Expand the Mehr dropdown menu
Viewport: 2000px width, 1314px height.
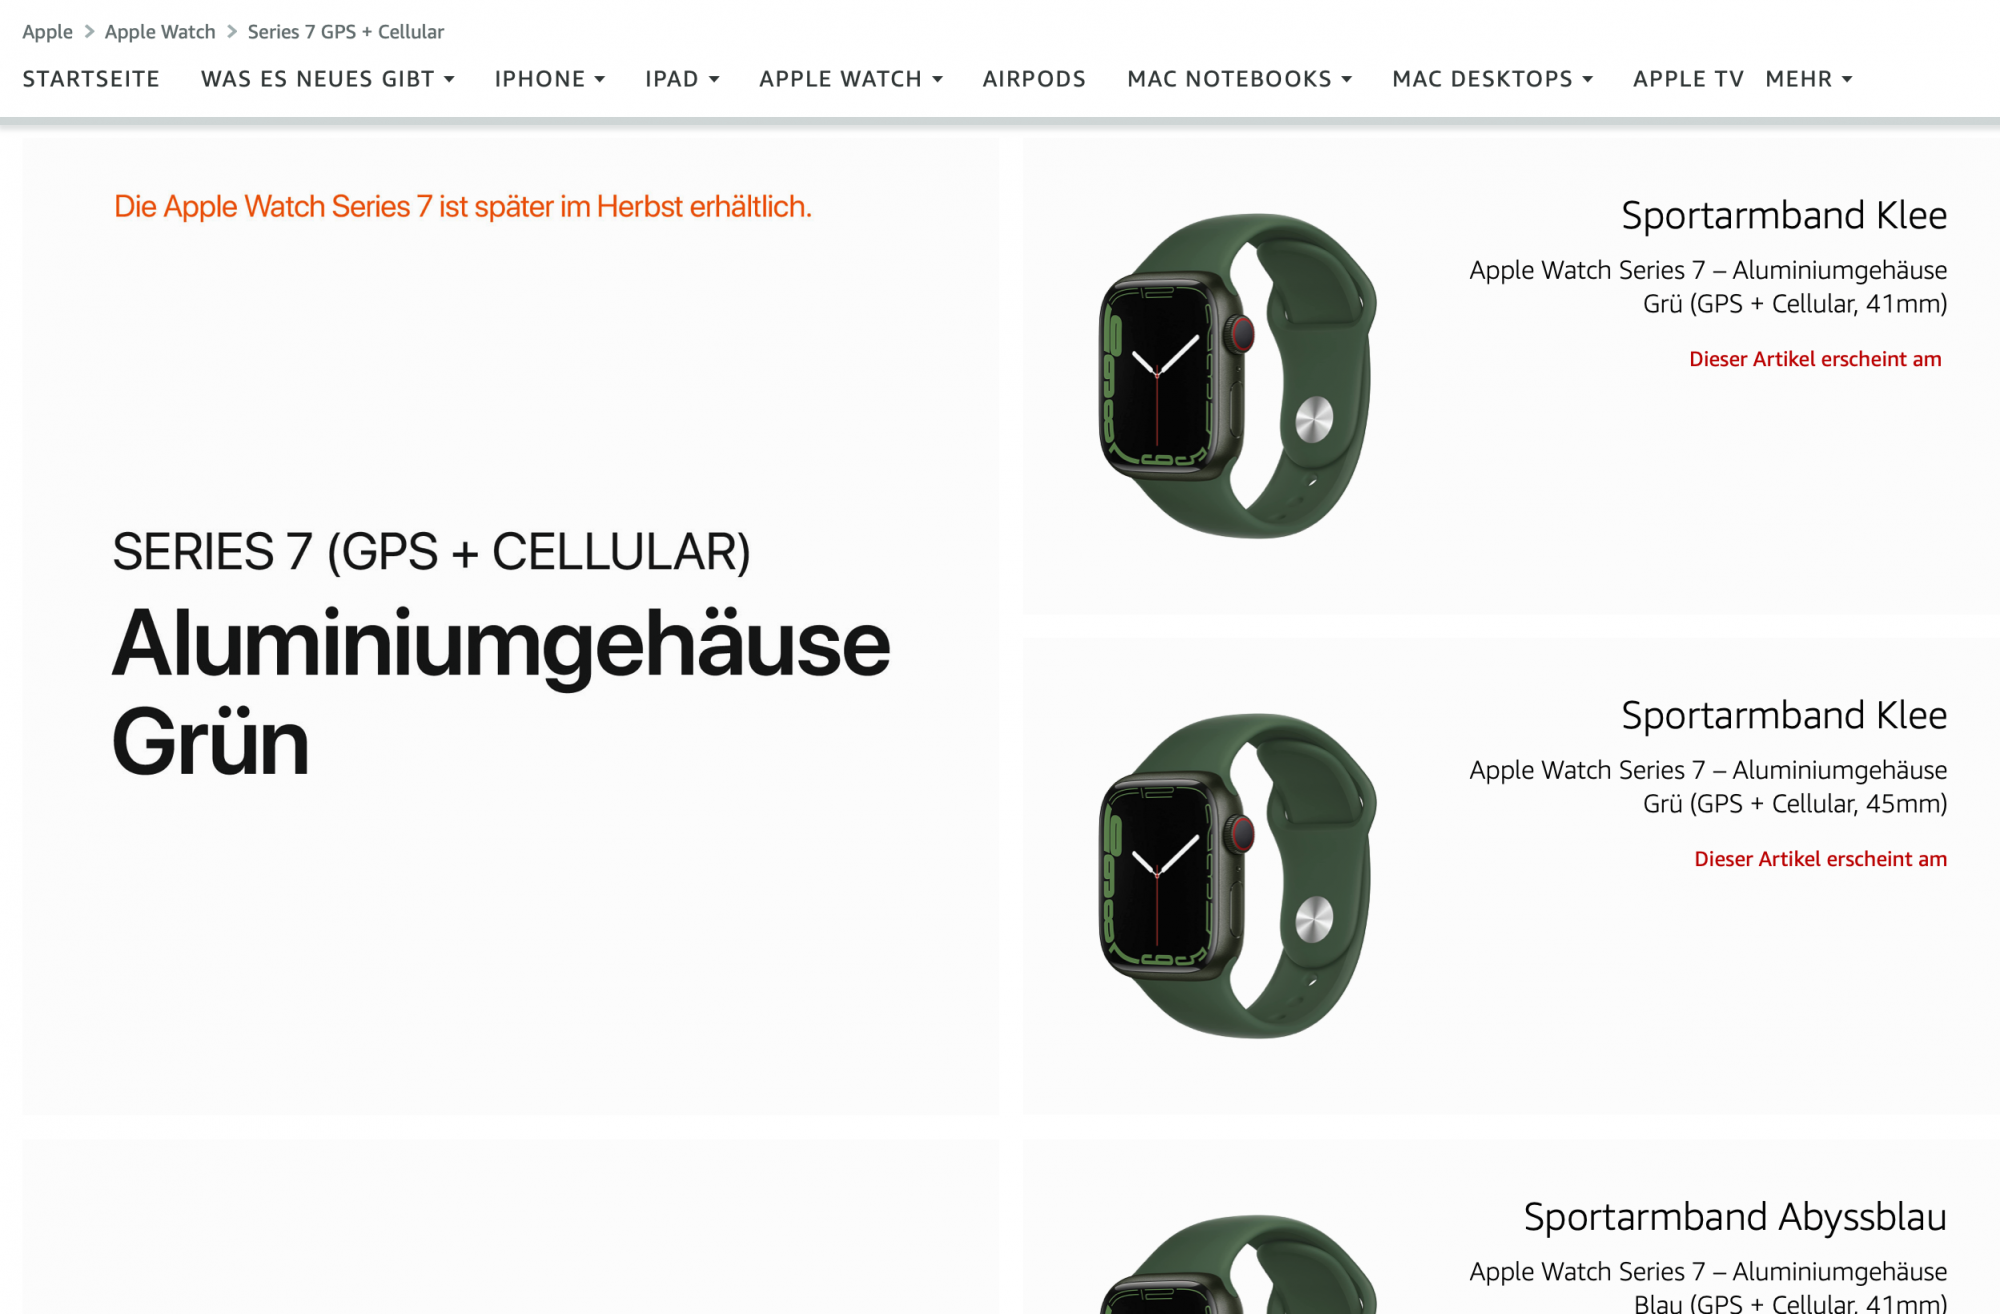pos(1808,79)
